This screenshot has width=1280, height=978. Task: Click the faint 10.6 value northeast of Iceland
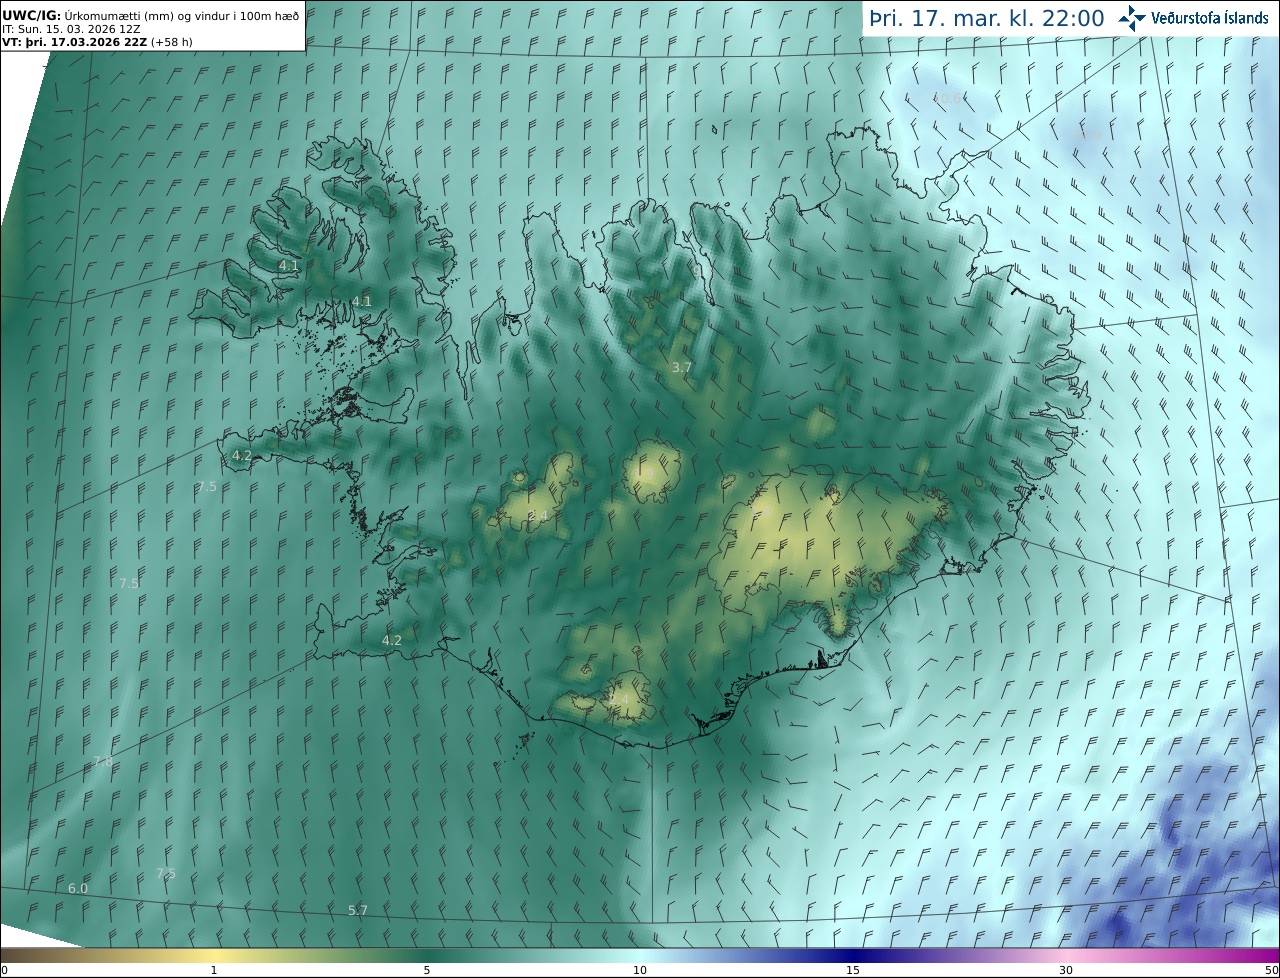946,98
